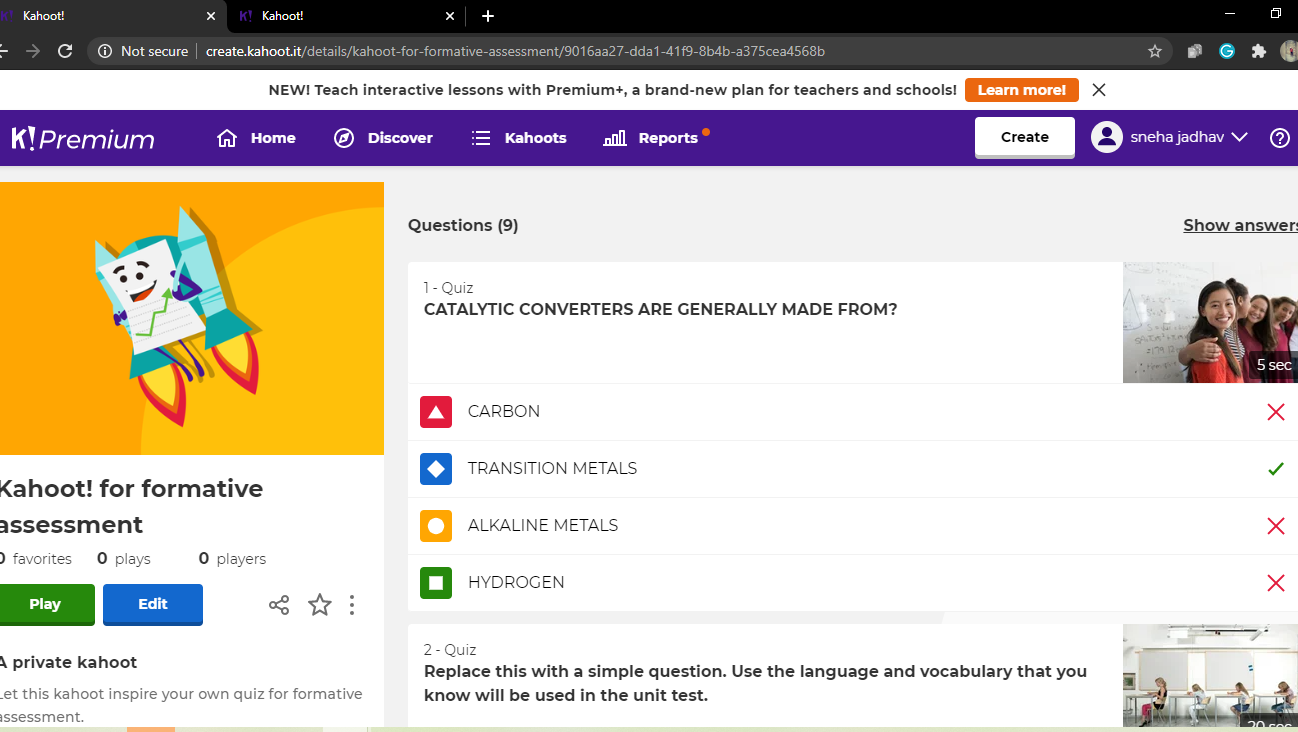
Task: Select the Home navigation icon
Action: point(227,137)
